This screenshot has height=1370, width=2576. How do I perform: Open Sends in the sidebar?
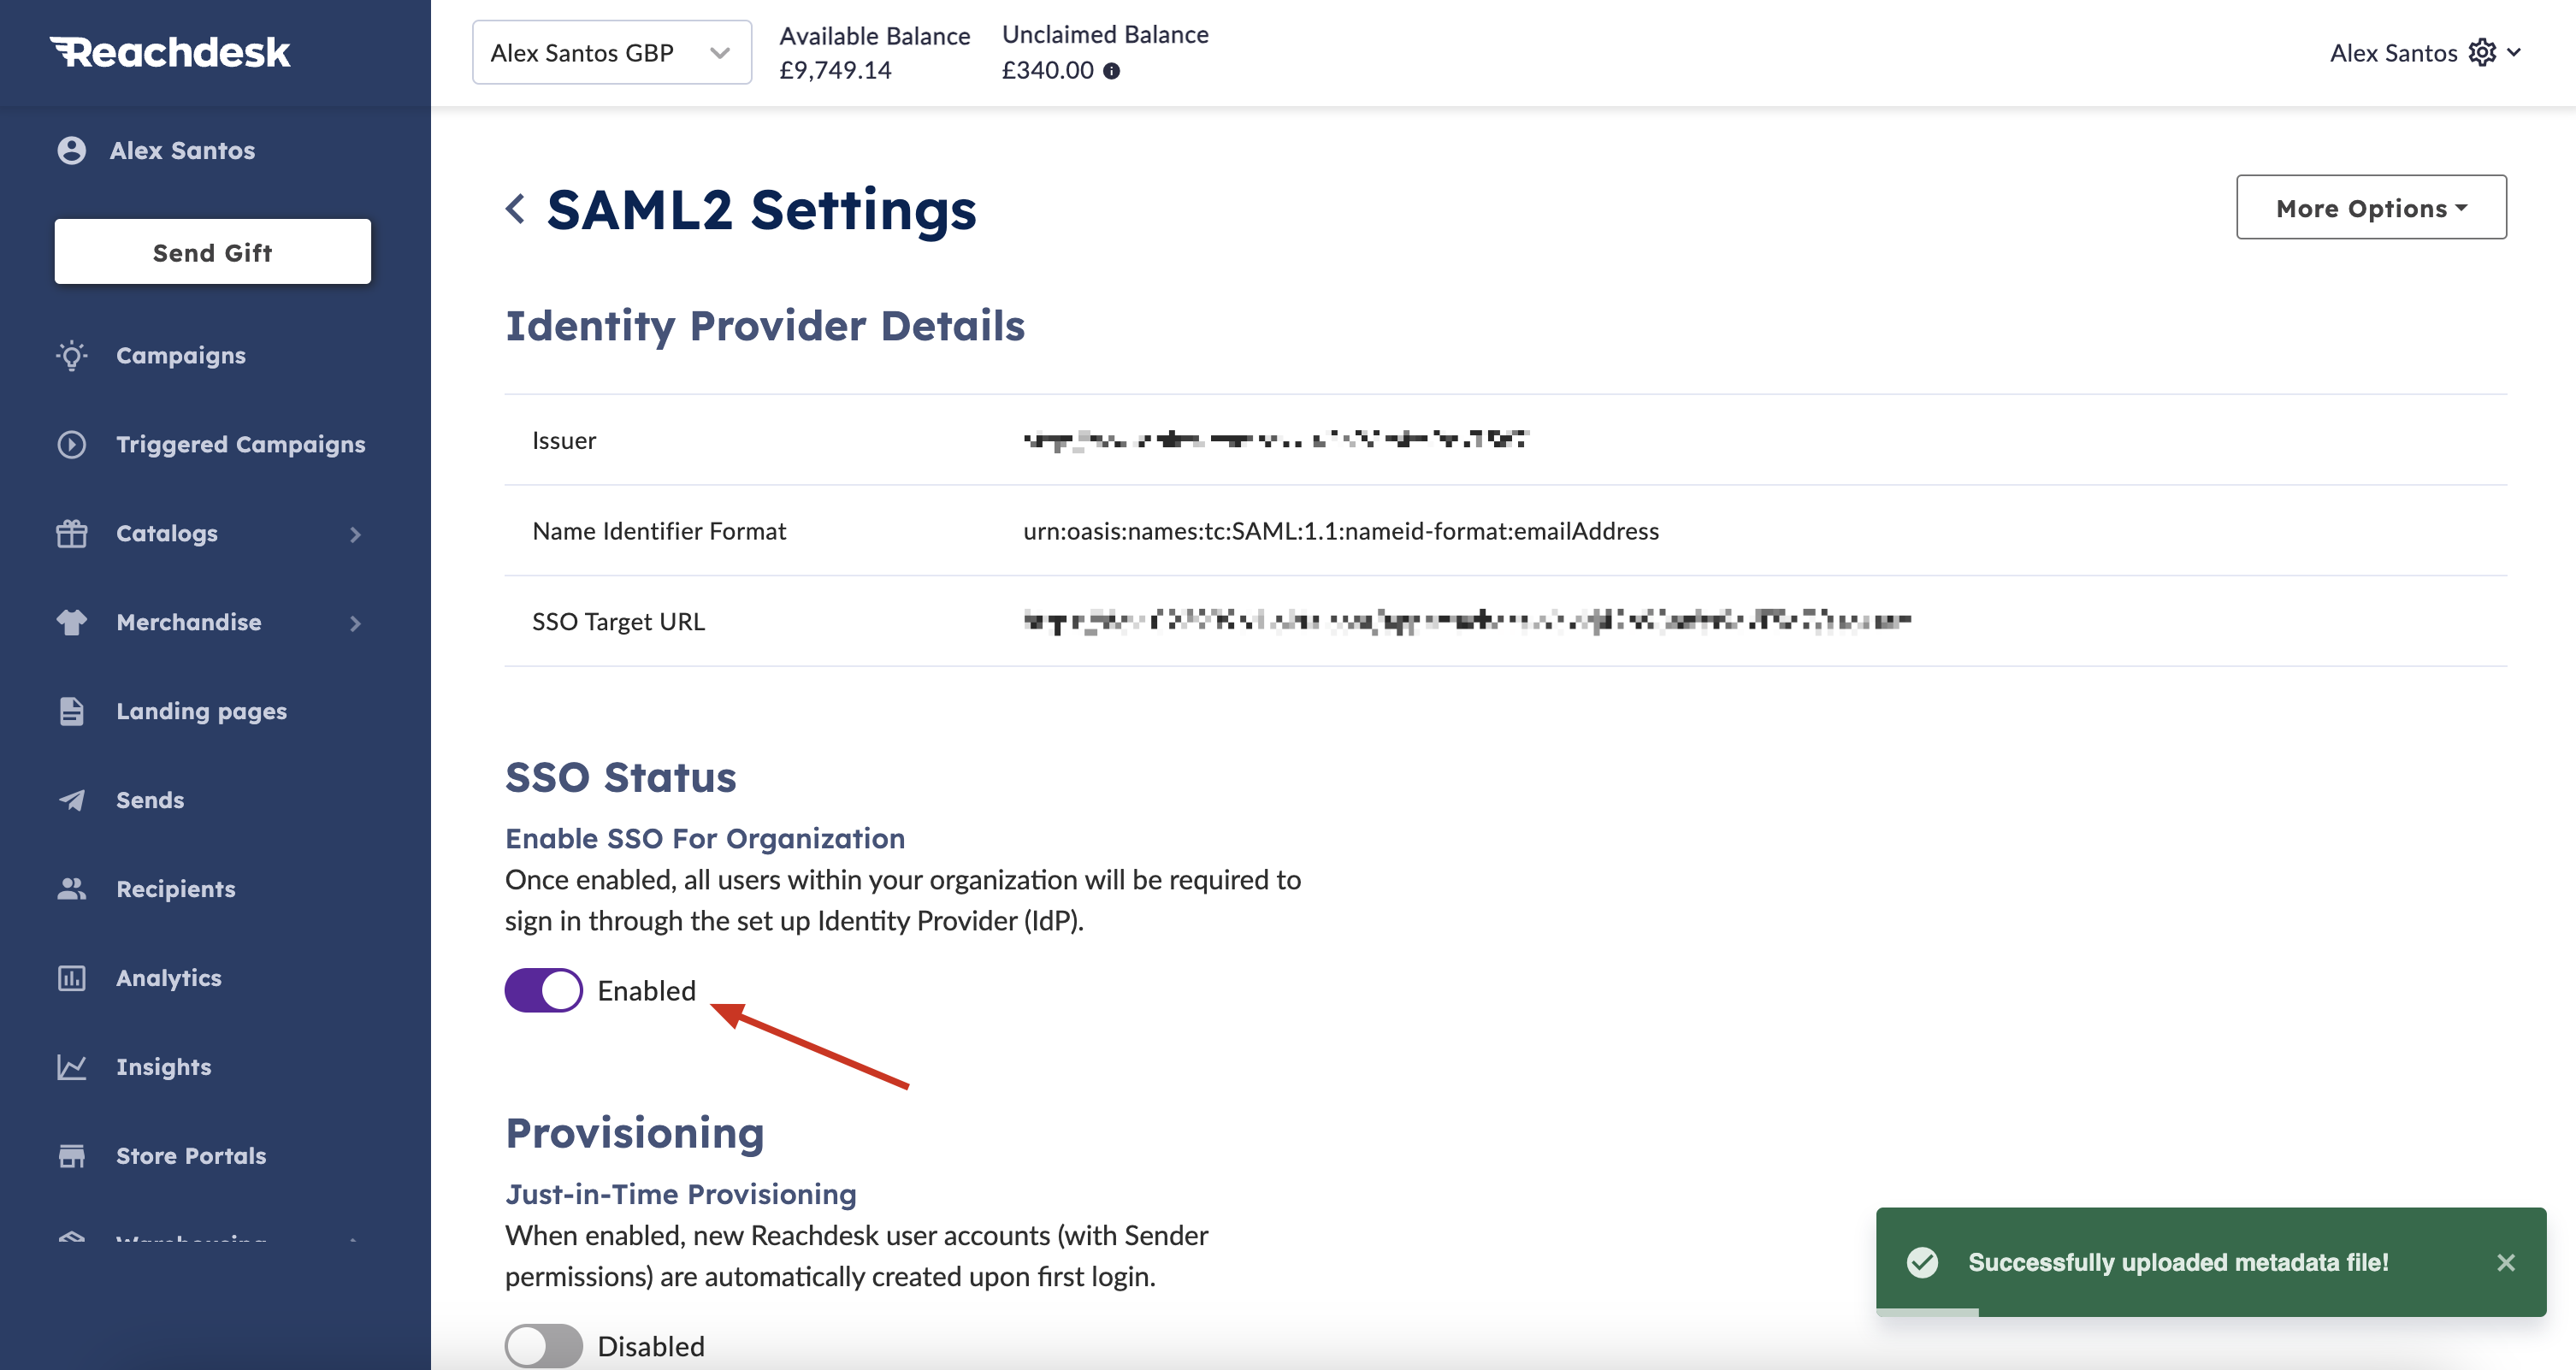tap(150, 800)
